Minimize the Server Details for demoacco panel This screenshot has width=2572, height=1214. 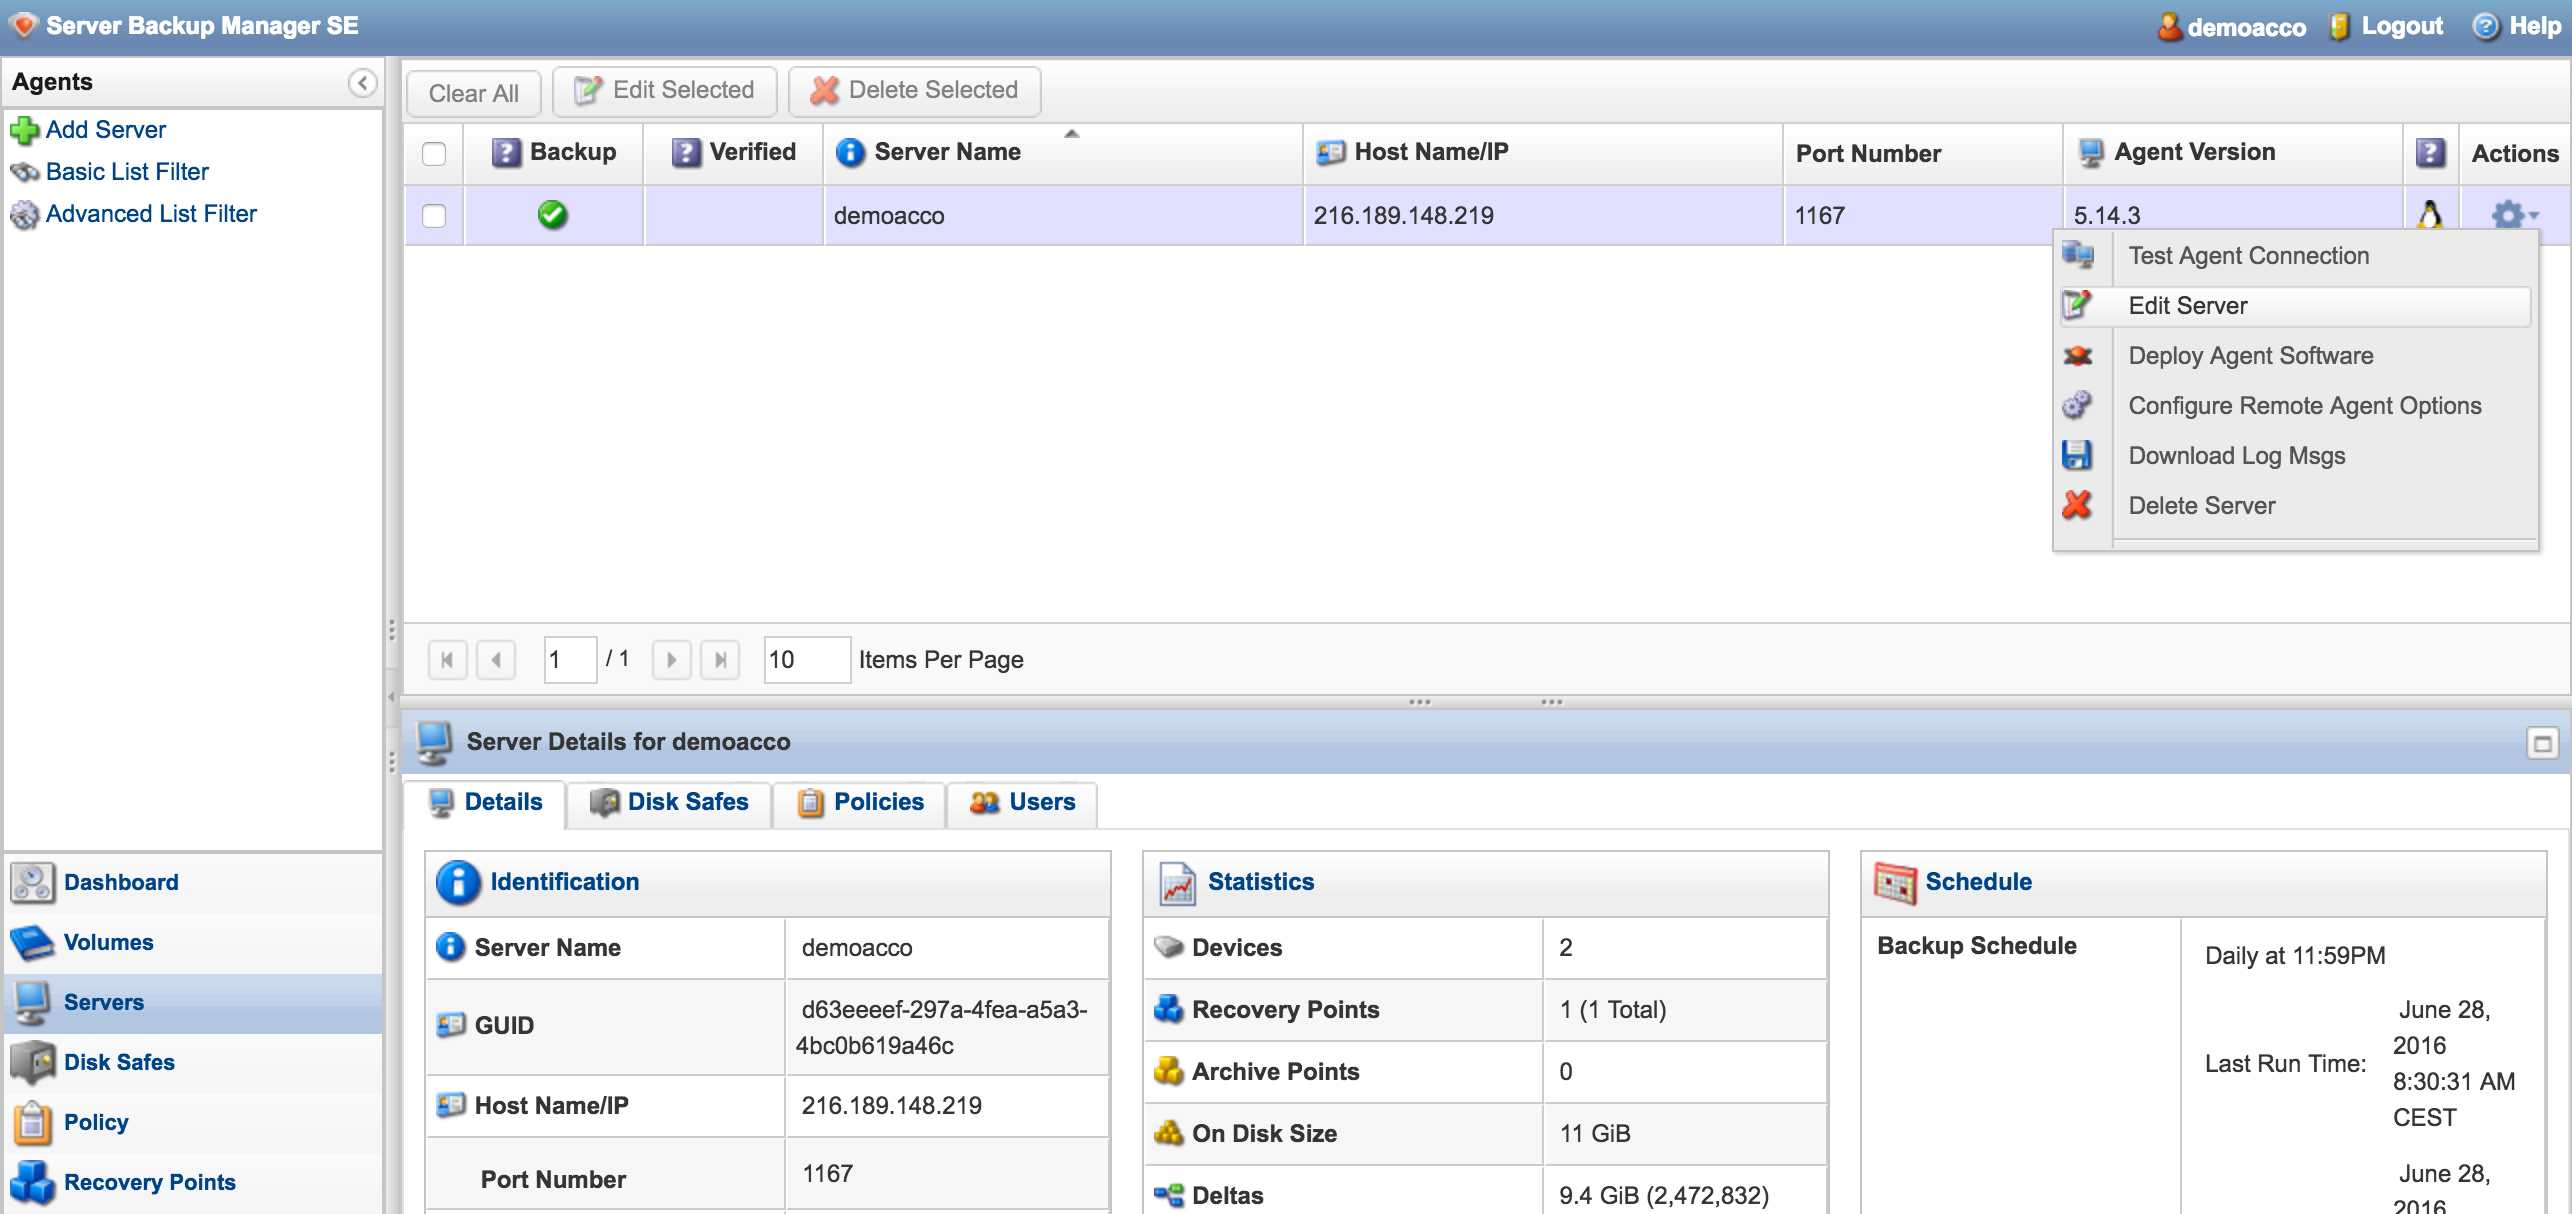(2541, 743)
